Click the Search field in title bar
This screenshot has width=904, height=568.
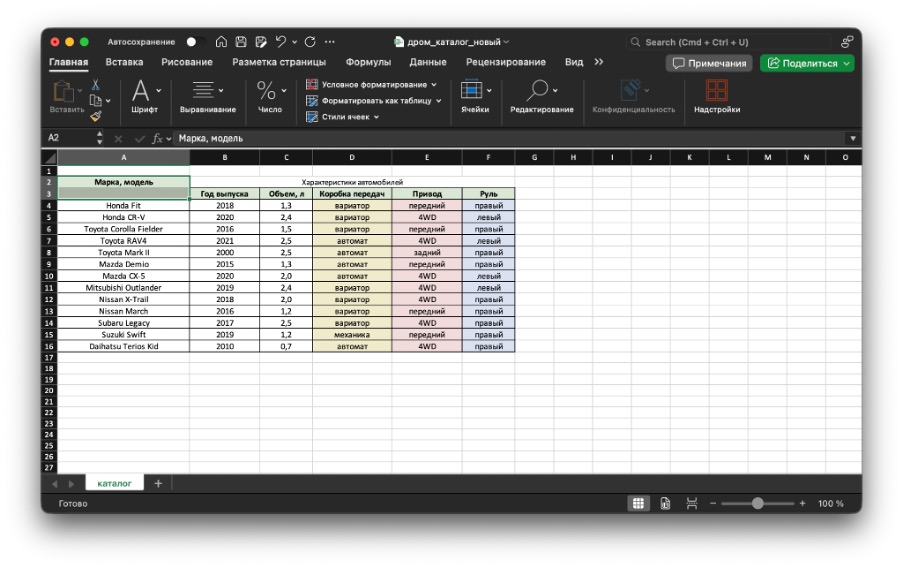[729, 42]
